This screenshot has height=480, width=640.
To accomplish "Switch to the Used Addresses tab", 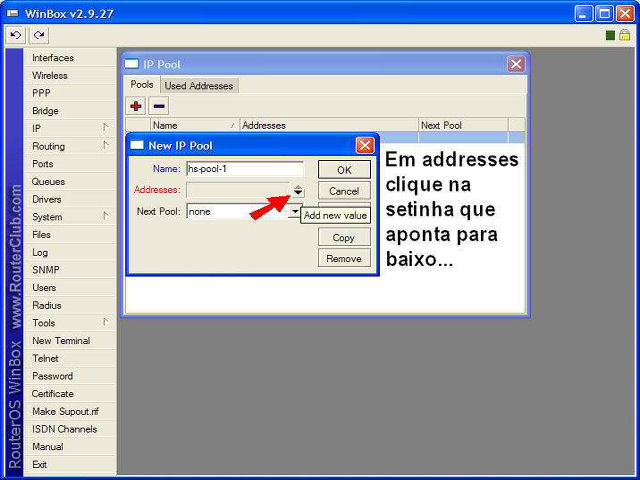I will click(x=199, y=86).
